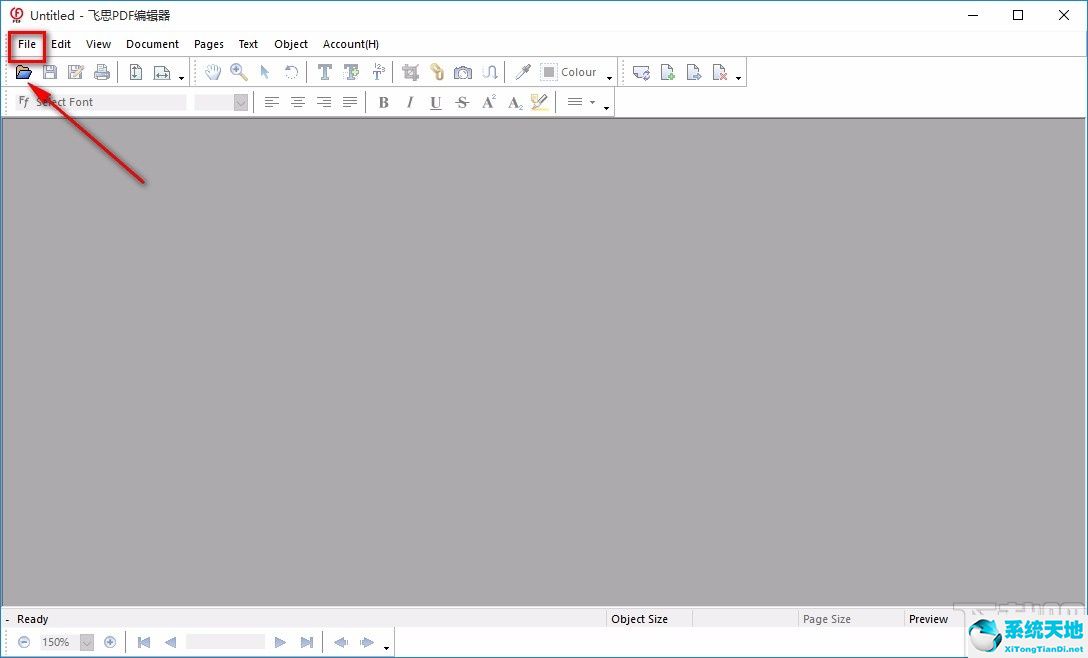The height and width of the screenshot is (658, 1088).
Task: Choose the Crop tool icon
Action: pyautogui.click(x=410, y=72)
